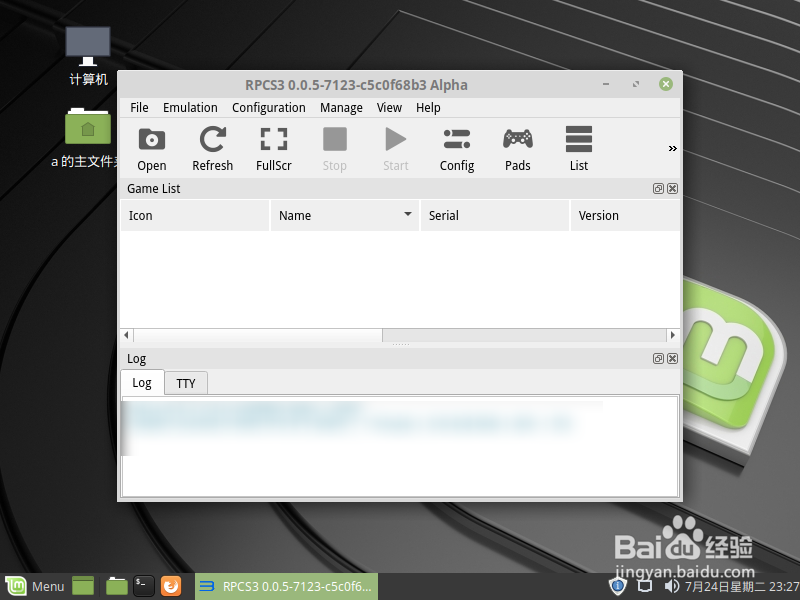This screenshot has height=600, width=800.
Task: Click the splitter handle between panels
Action: 401,345
